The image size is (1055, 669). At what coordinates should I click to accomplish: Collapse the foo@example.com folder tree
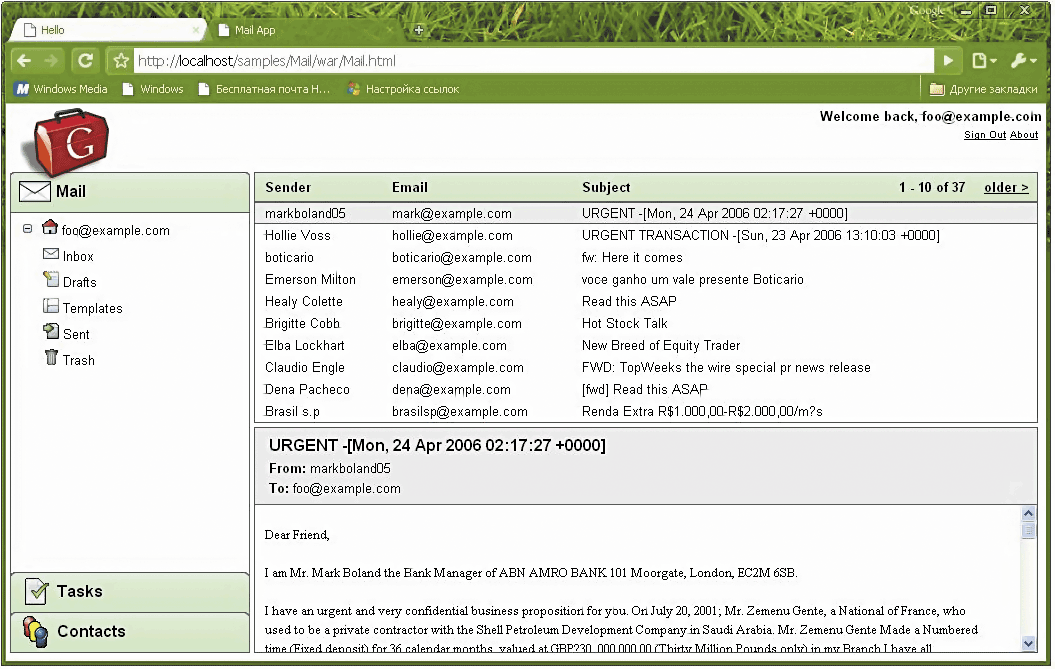[x=28, y=229]
